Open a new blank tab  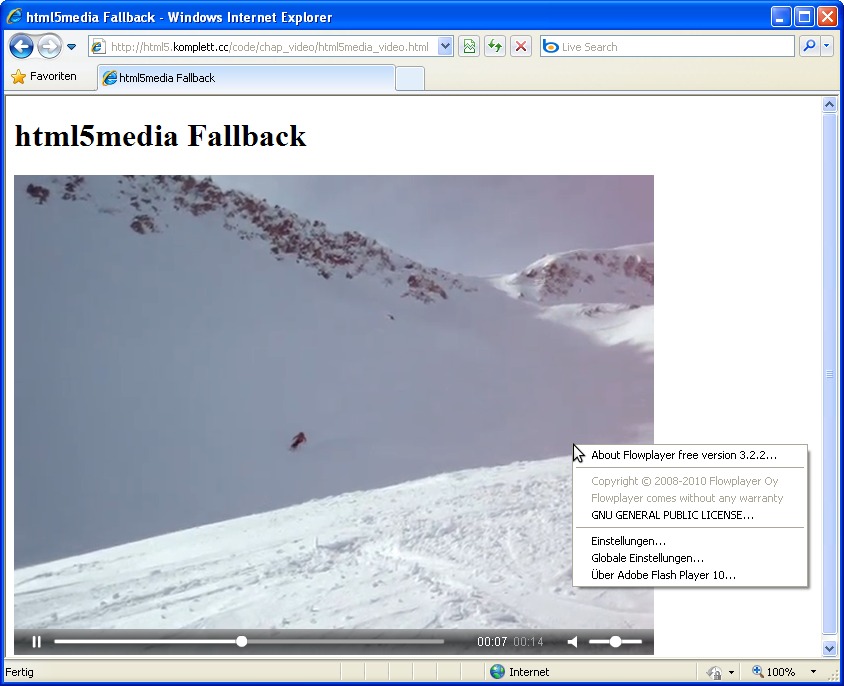tap(409, 78)
